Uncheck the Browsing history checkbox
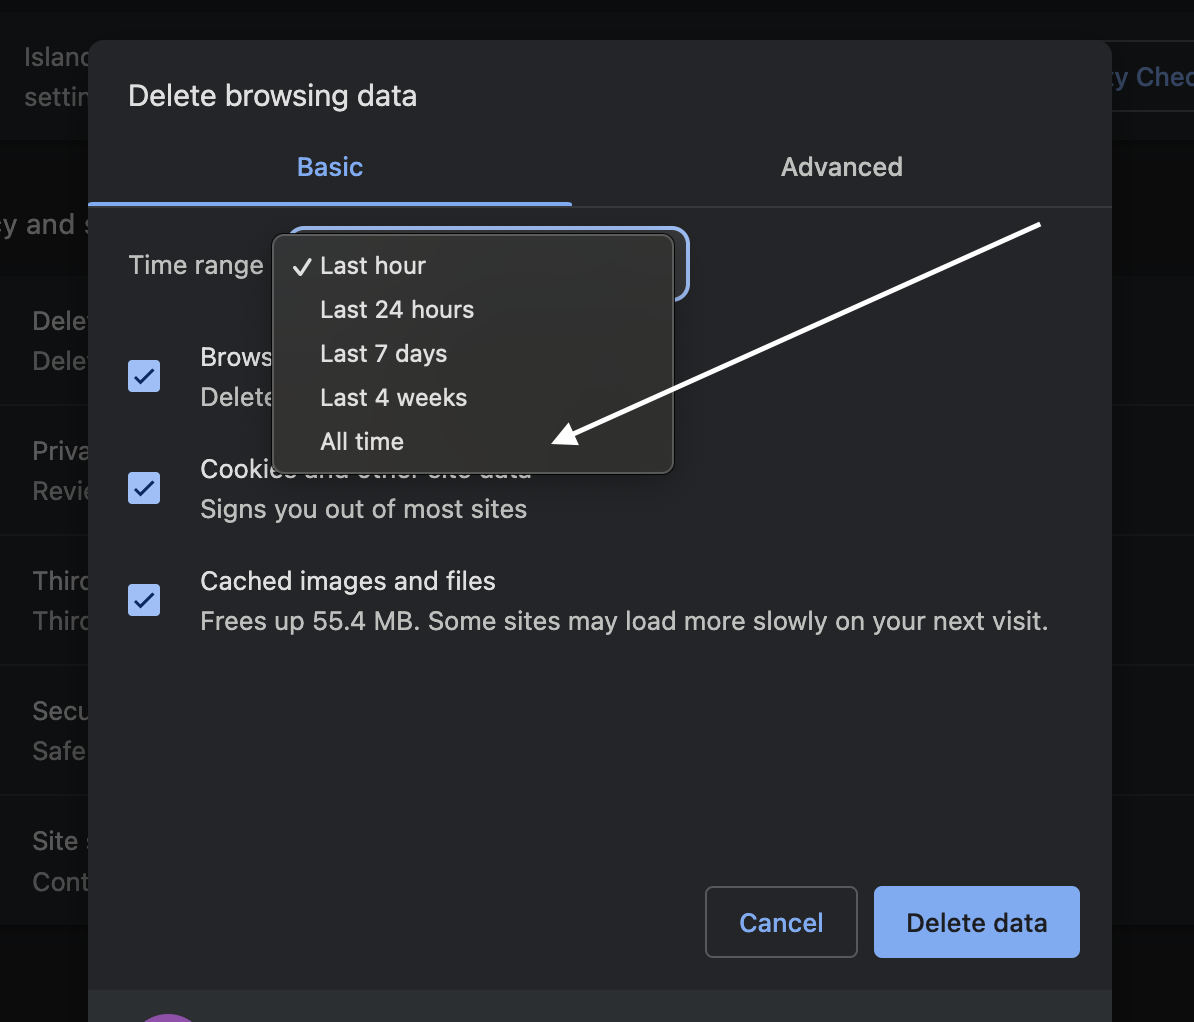1194x1022 pixels. coord(144,376)
